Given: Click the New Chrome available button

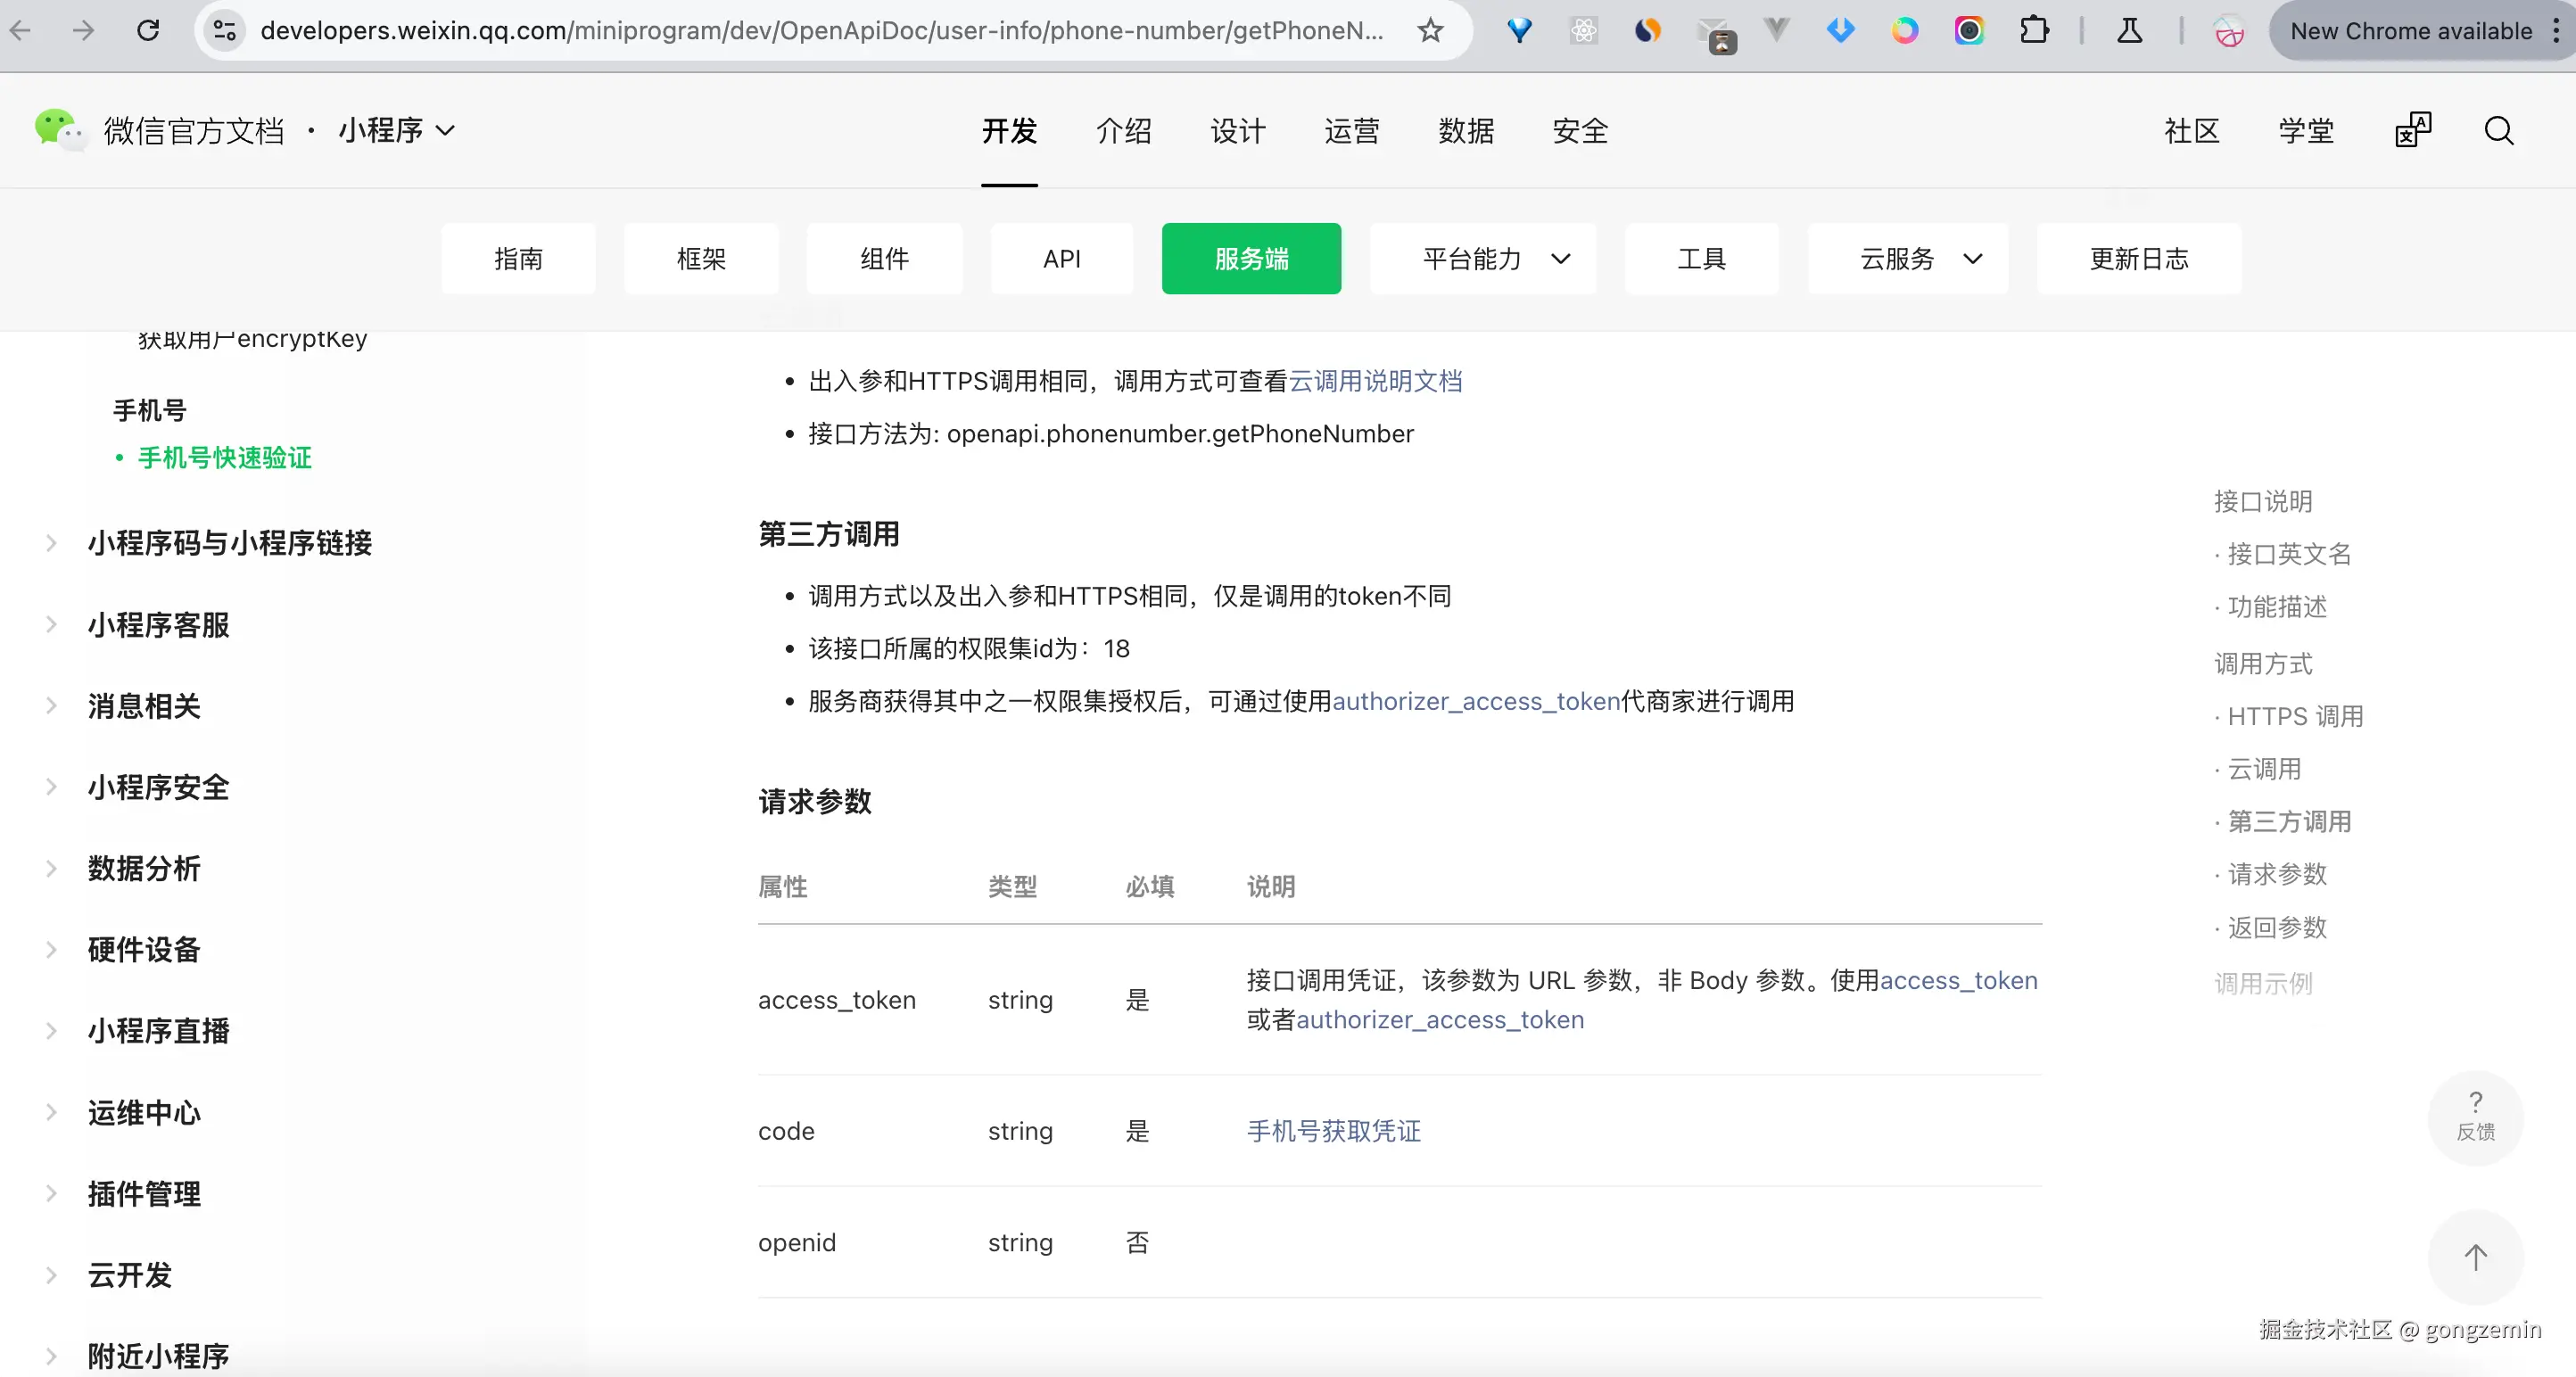Looking at the screenshot, I should pyautogui.click(x=2410, y=31).
